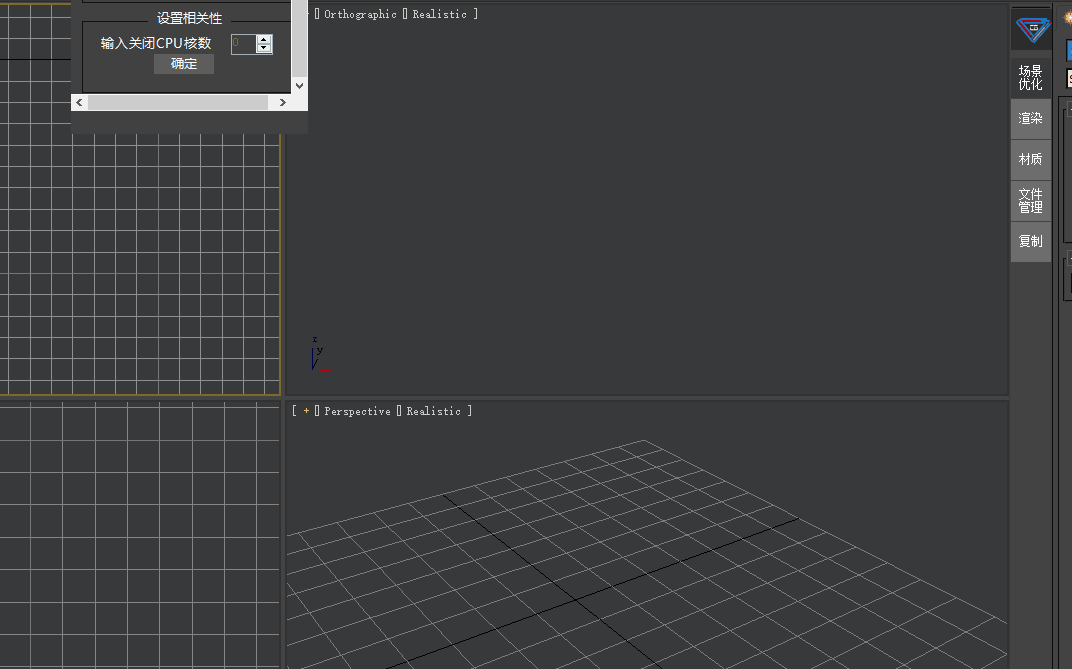Go to the 复制 tab
1072x669 pixels.
click(1030, 242)
